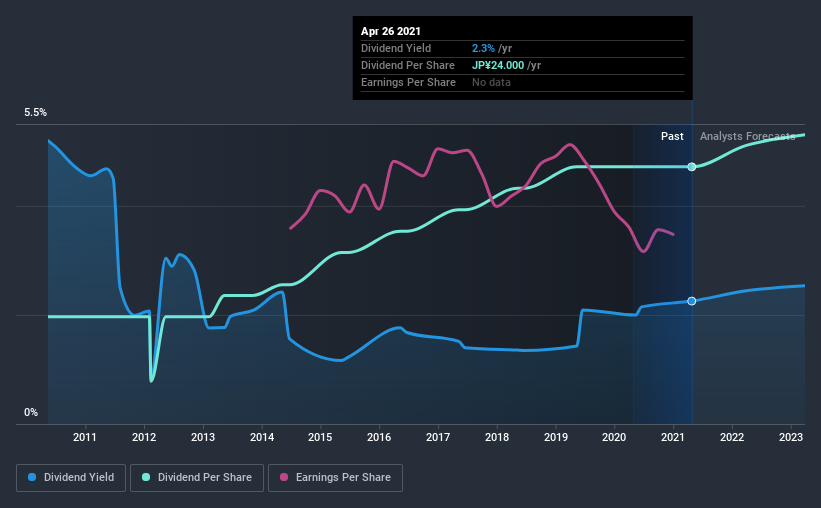
Task: Click the Apr 26 2021 tooltip date header
Action: [391, 31]
